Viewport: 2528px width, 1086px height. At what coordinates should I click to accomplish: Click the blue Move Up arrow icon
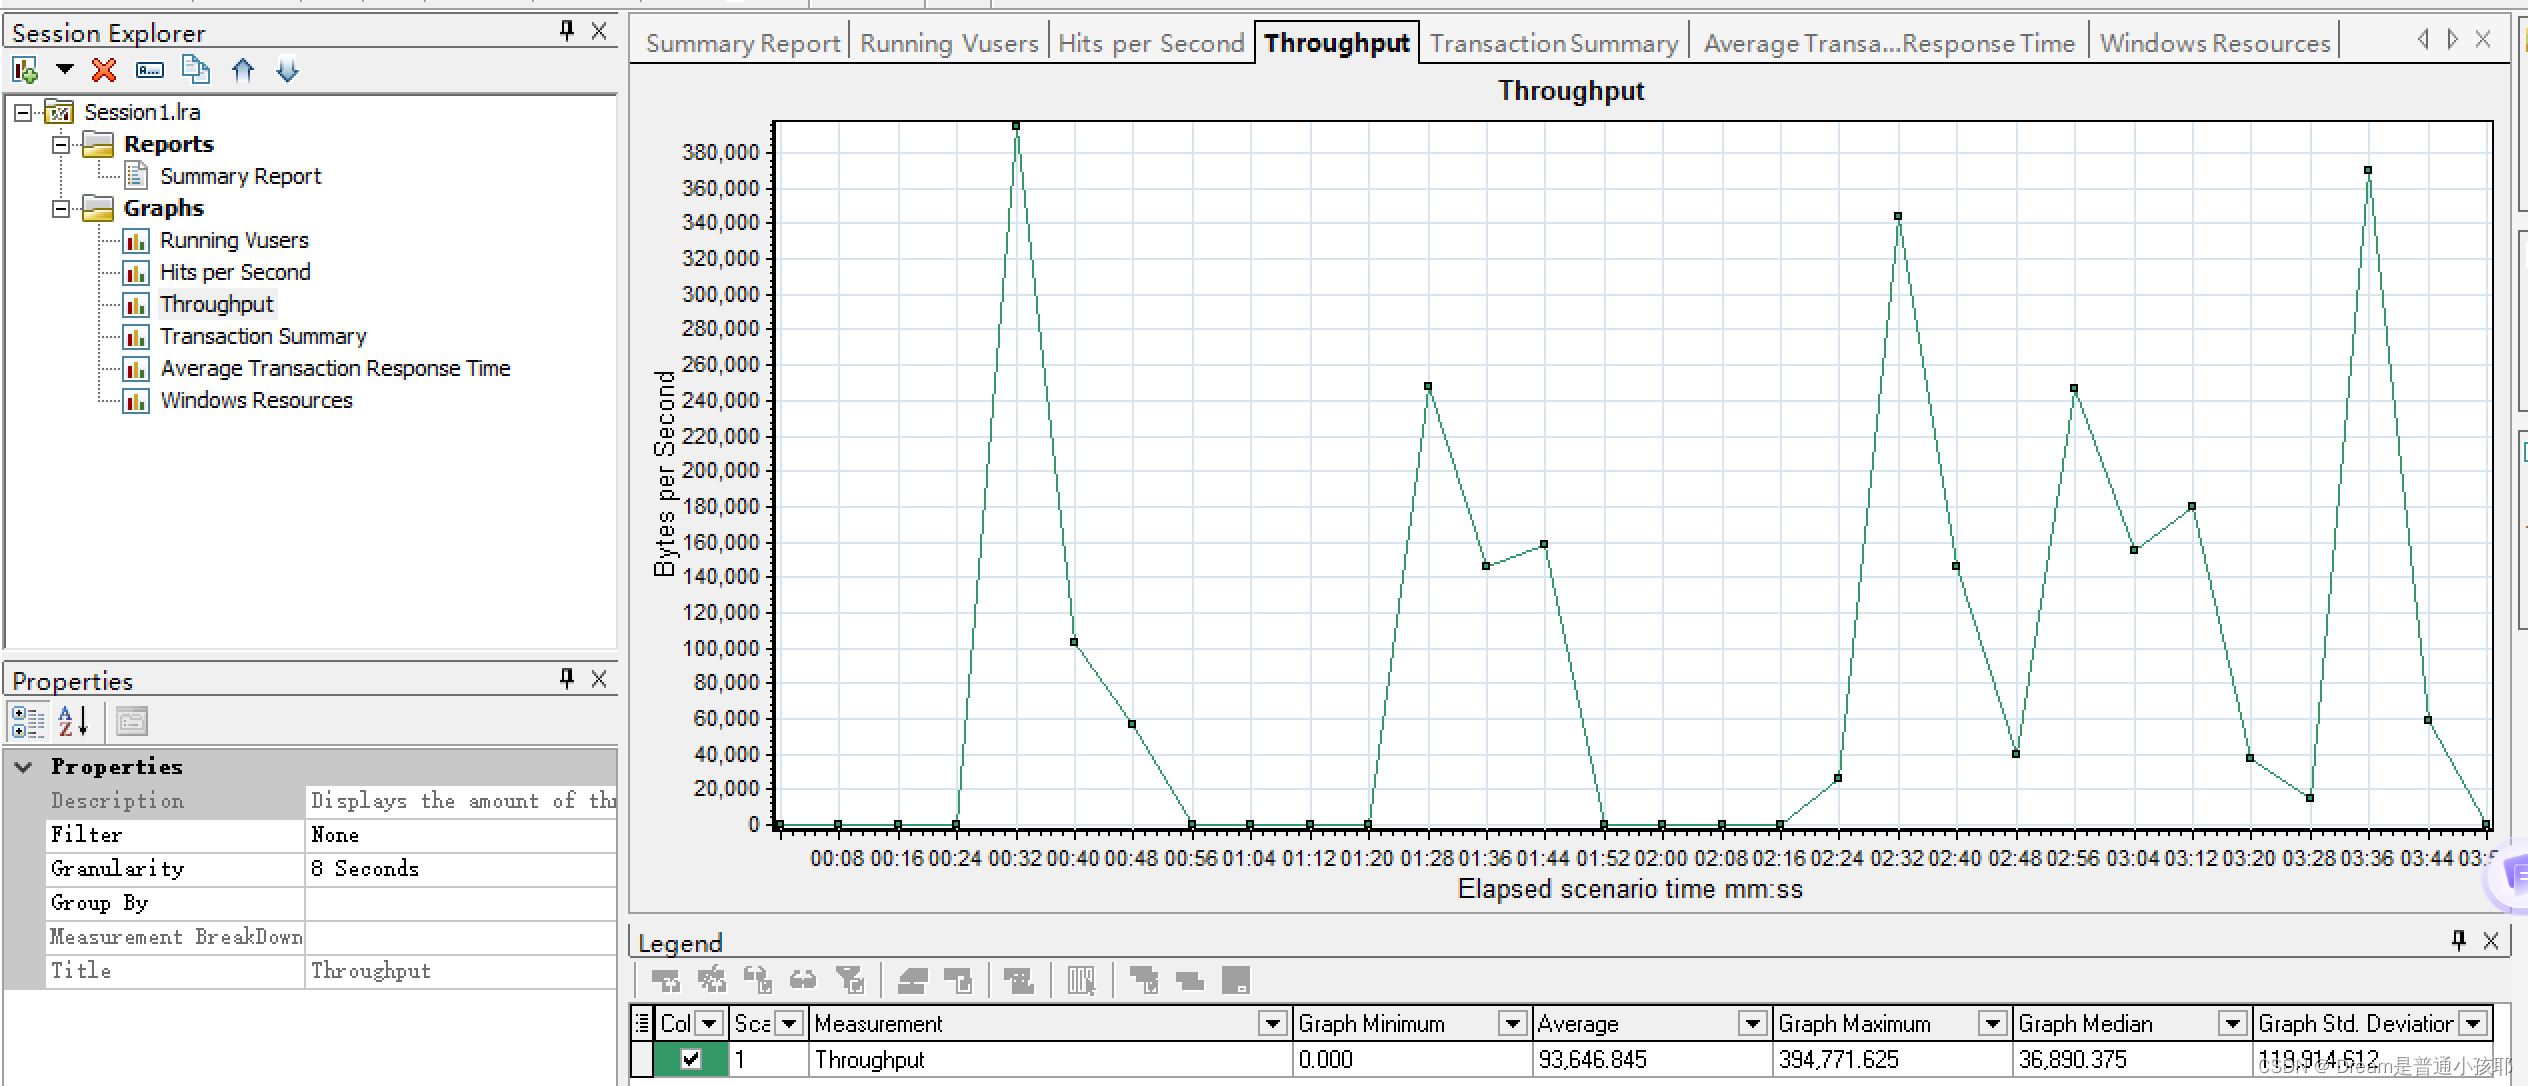coord(243,70)
